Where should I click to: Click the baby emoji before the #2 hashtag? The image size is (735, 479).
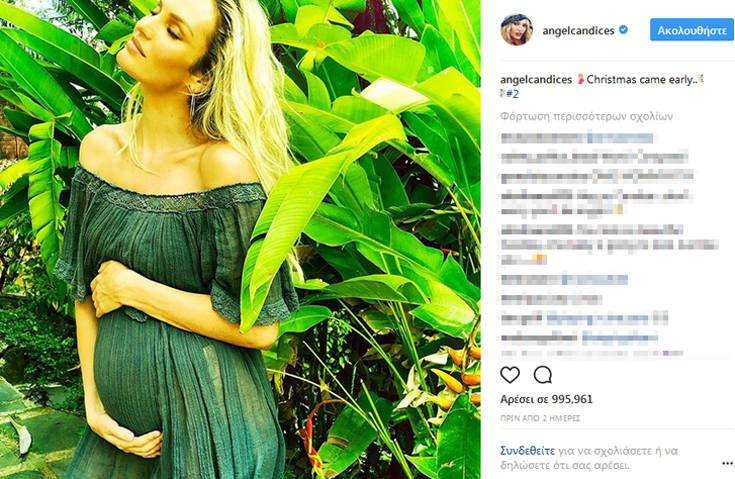click(x=503, y=94)
